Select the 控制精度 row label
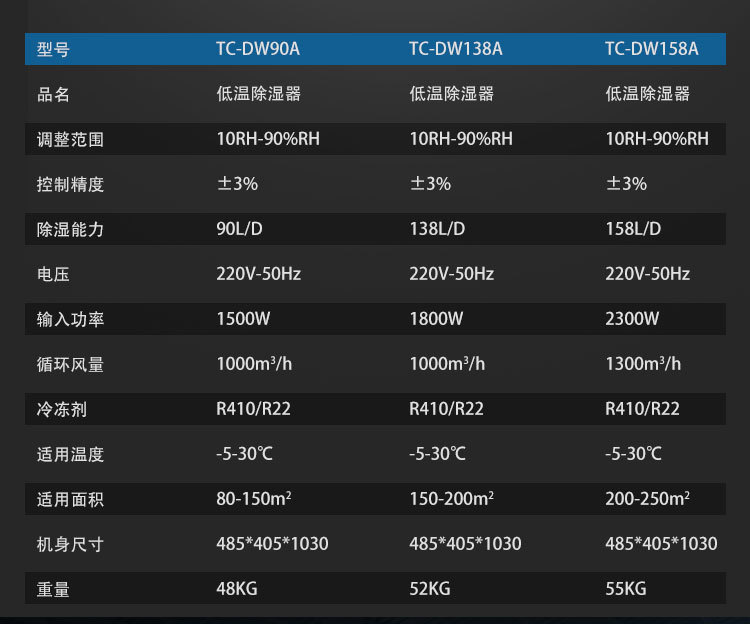This screenshot has width=750, height=624. tap(70, 184)
